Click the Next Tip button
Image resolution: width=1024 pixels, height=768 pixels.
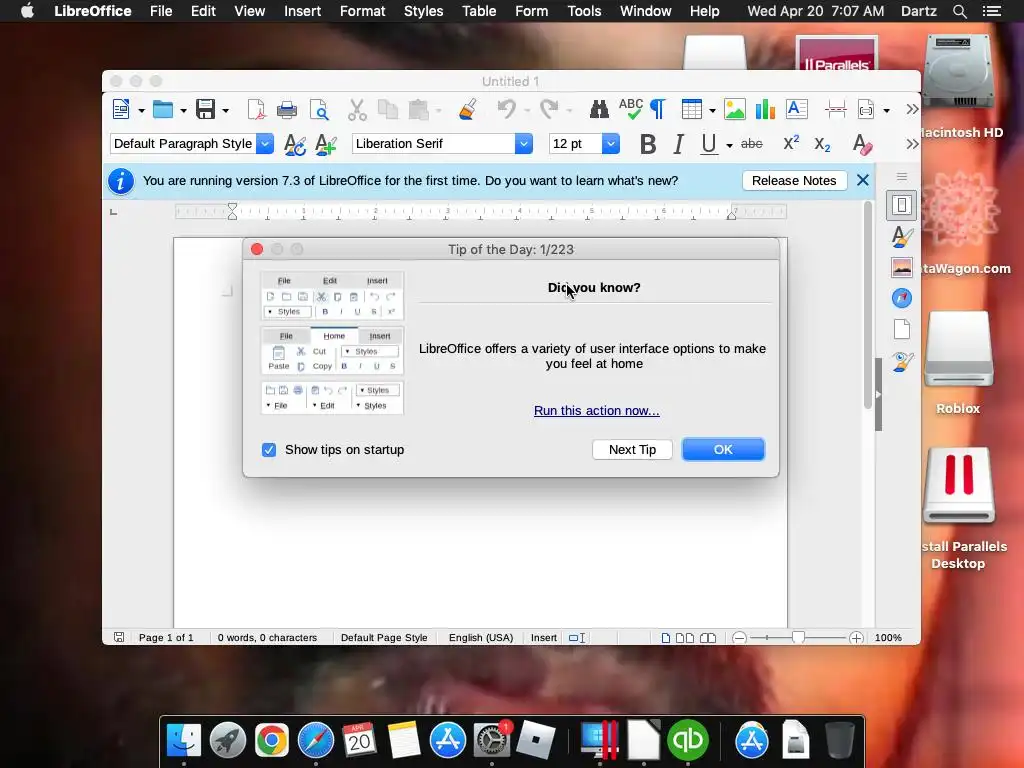click(x=632, y=449)
